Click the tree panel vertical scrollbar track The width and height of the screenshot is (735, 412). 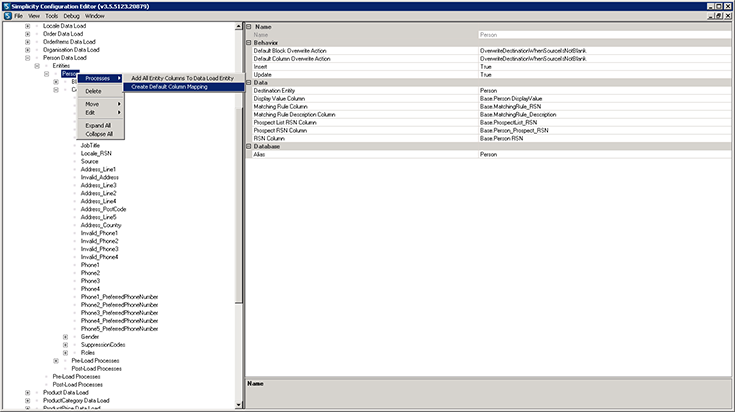(239, 352)
